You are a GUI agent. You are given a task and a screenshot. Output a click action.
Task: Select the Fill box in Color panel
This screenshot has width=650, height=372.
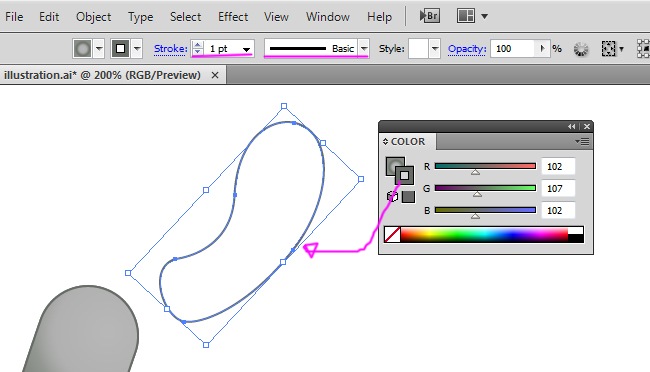click(393, 164)
